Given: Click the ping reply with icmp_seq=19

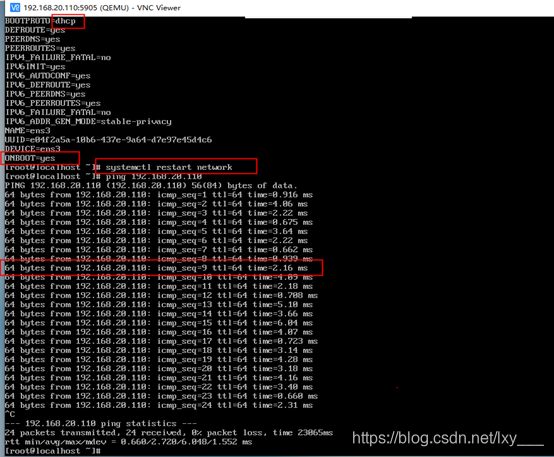Looking at the screenshot, I should (x=159, y=360).
